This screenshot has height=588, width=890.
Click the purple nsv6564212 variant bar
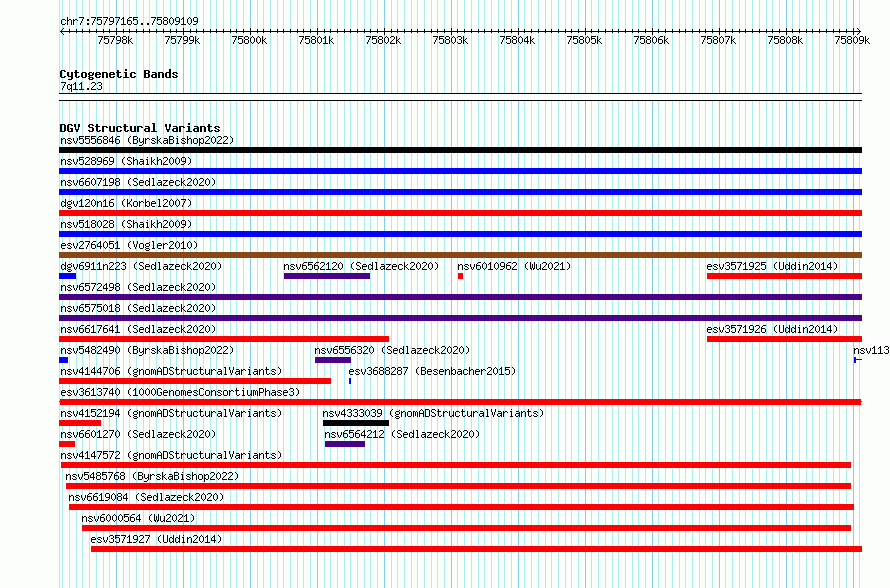pos(345,444)
